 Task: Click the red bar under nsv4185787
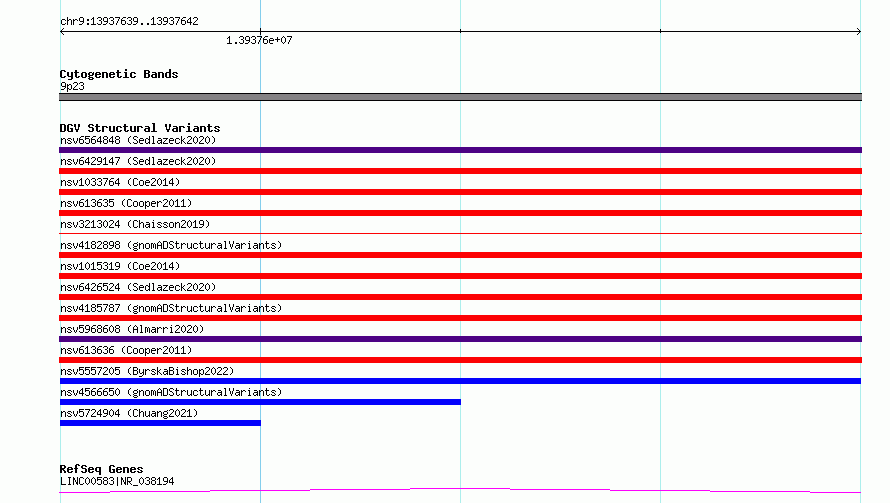coord(460,318)
